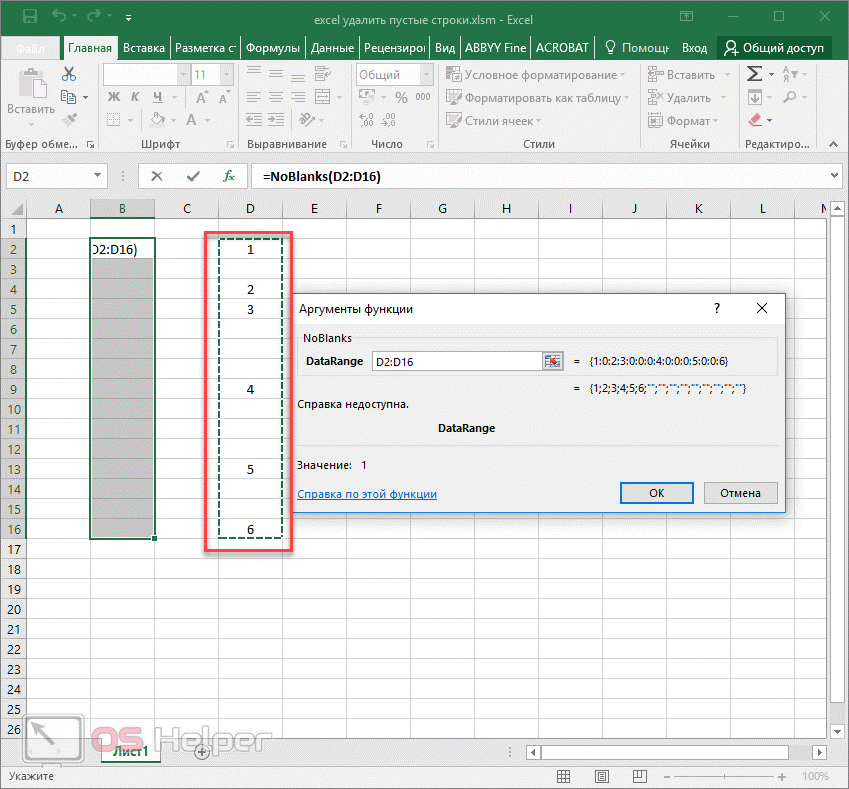Confirm entry with formula bar checkmark
Screen dimensions: 849x789
[x=193, y=176]
